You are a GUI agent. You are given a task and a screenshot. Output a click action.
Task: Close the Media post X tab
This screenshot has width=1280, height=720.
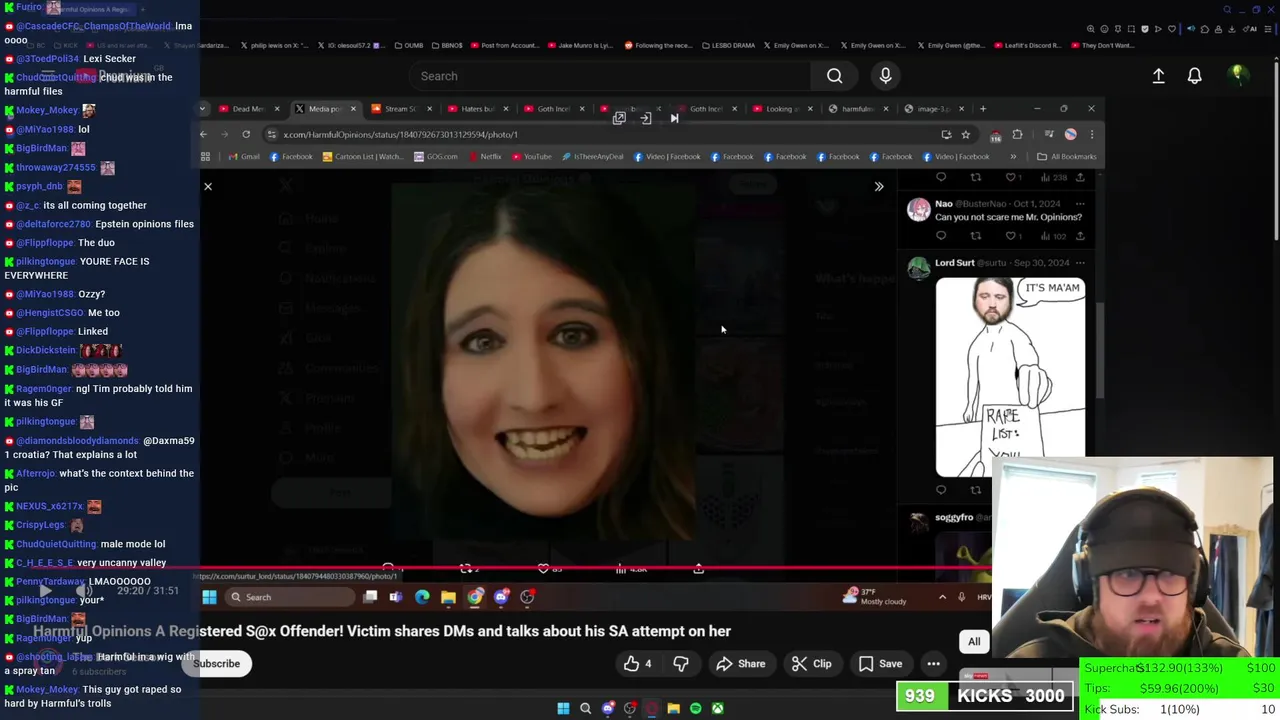tap(353, 108)
